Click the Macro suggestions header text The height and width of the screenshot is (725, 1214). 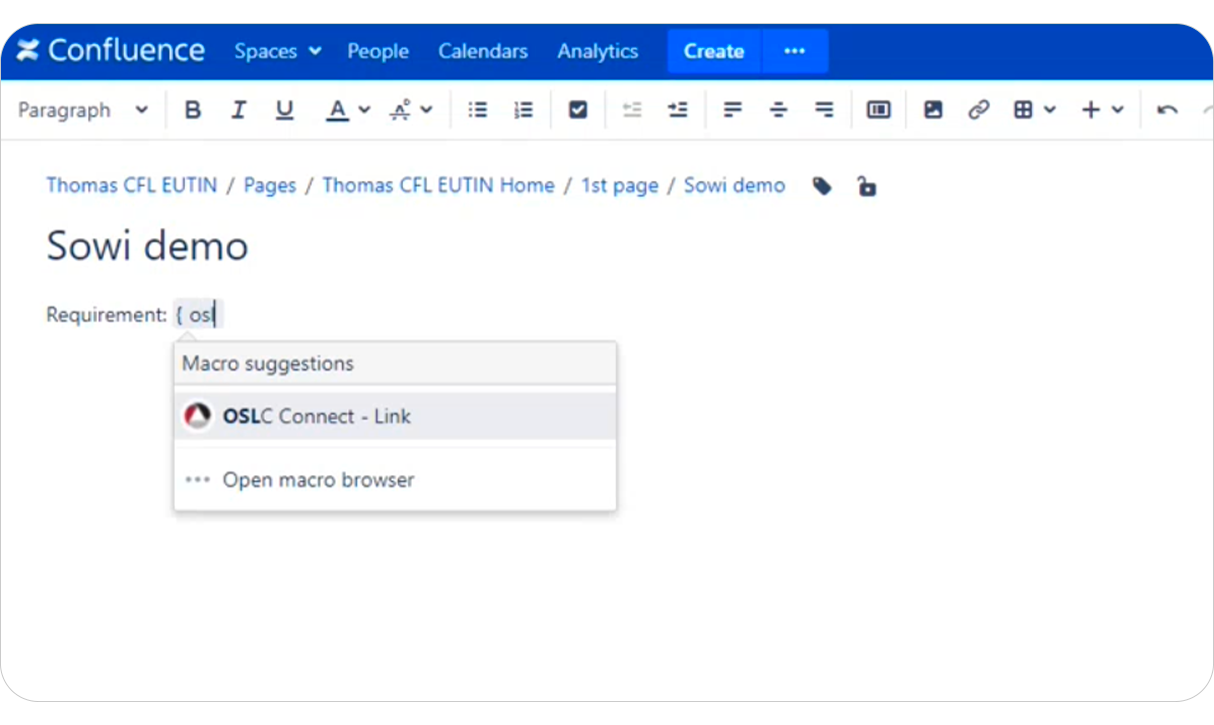[x=268, y=364]
